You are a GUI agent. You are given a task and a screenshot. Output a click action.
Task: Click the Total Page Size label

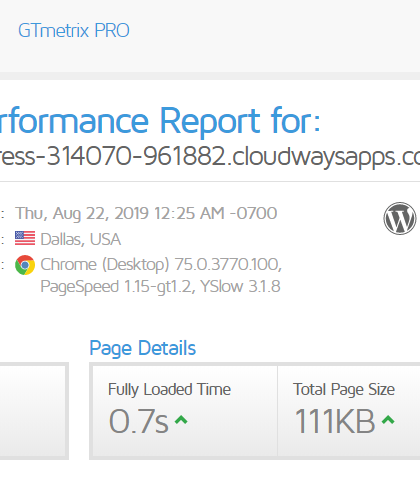tap(344, 389)
